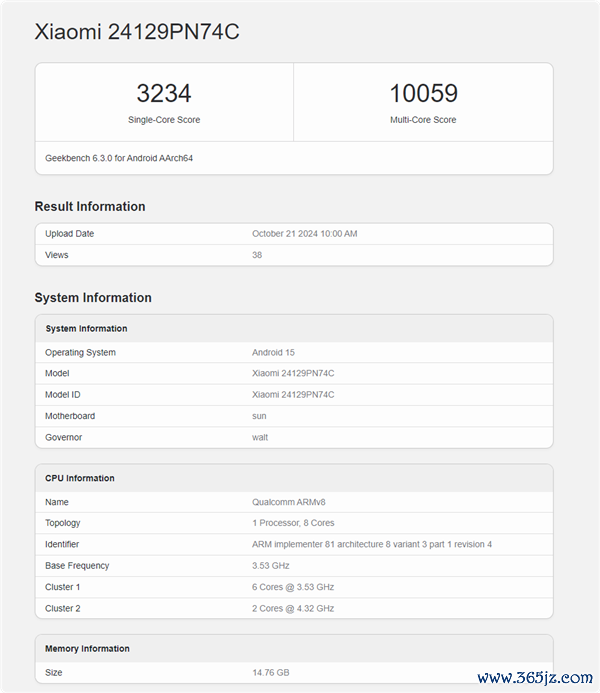Select the Android 15 value
The height and width of the screenshot is (693, 600).
[x=273, y=353]
